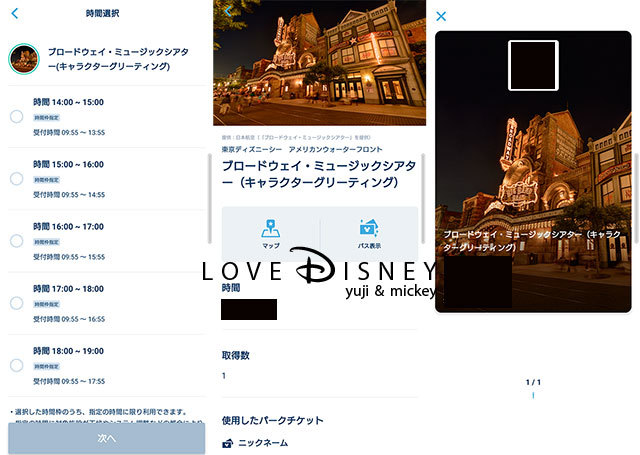Image resolution: width=640 pixels, height=455 pixels.
Task: Click 受付時間 09:55 ~ 15:55 text
Action: point(69,257)
